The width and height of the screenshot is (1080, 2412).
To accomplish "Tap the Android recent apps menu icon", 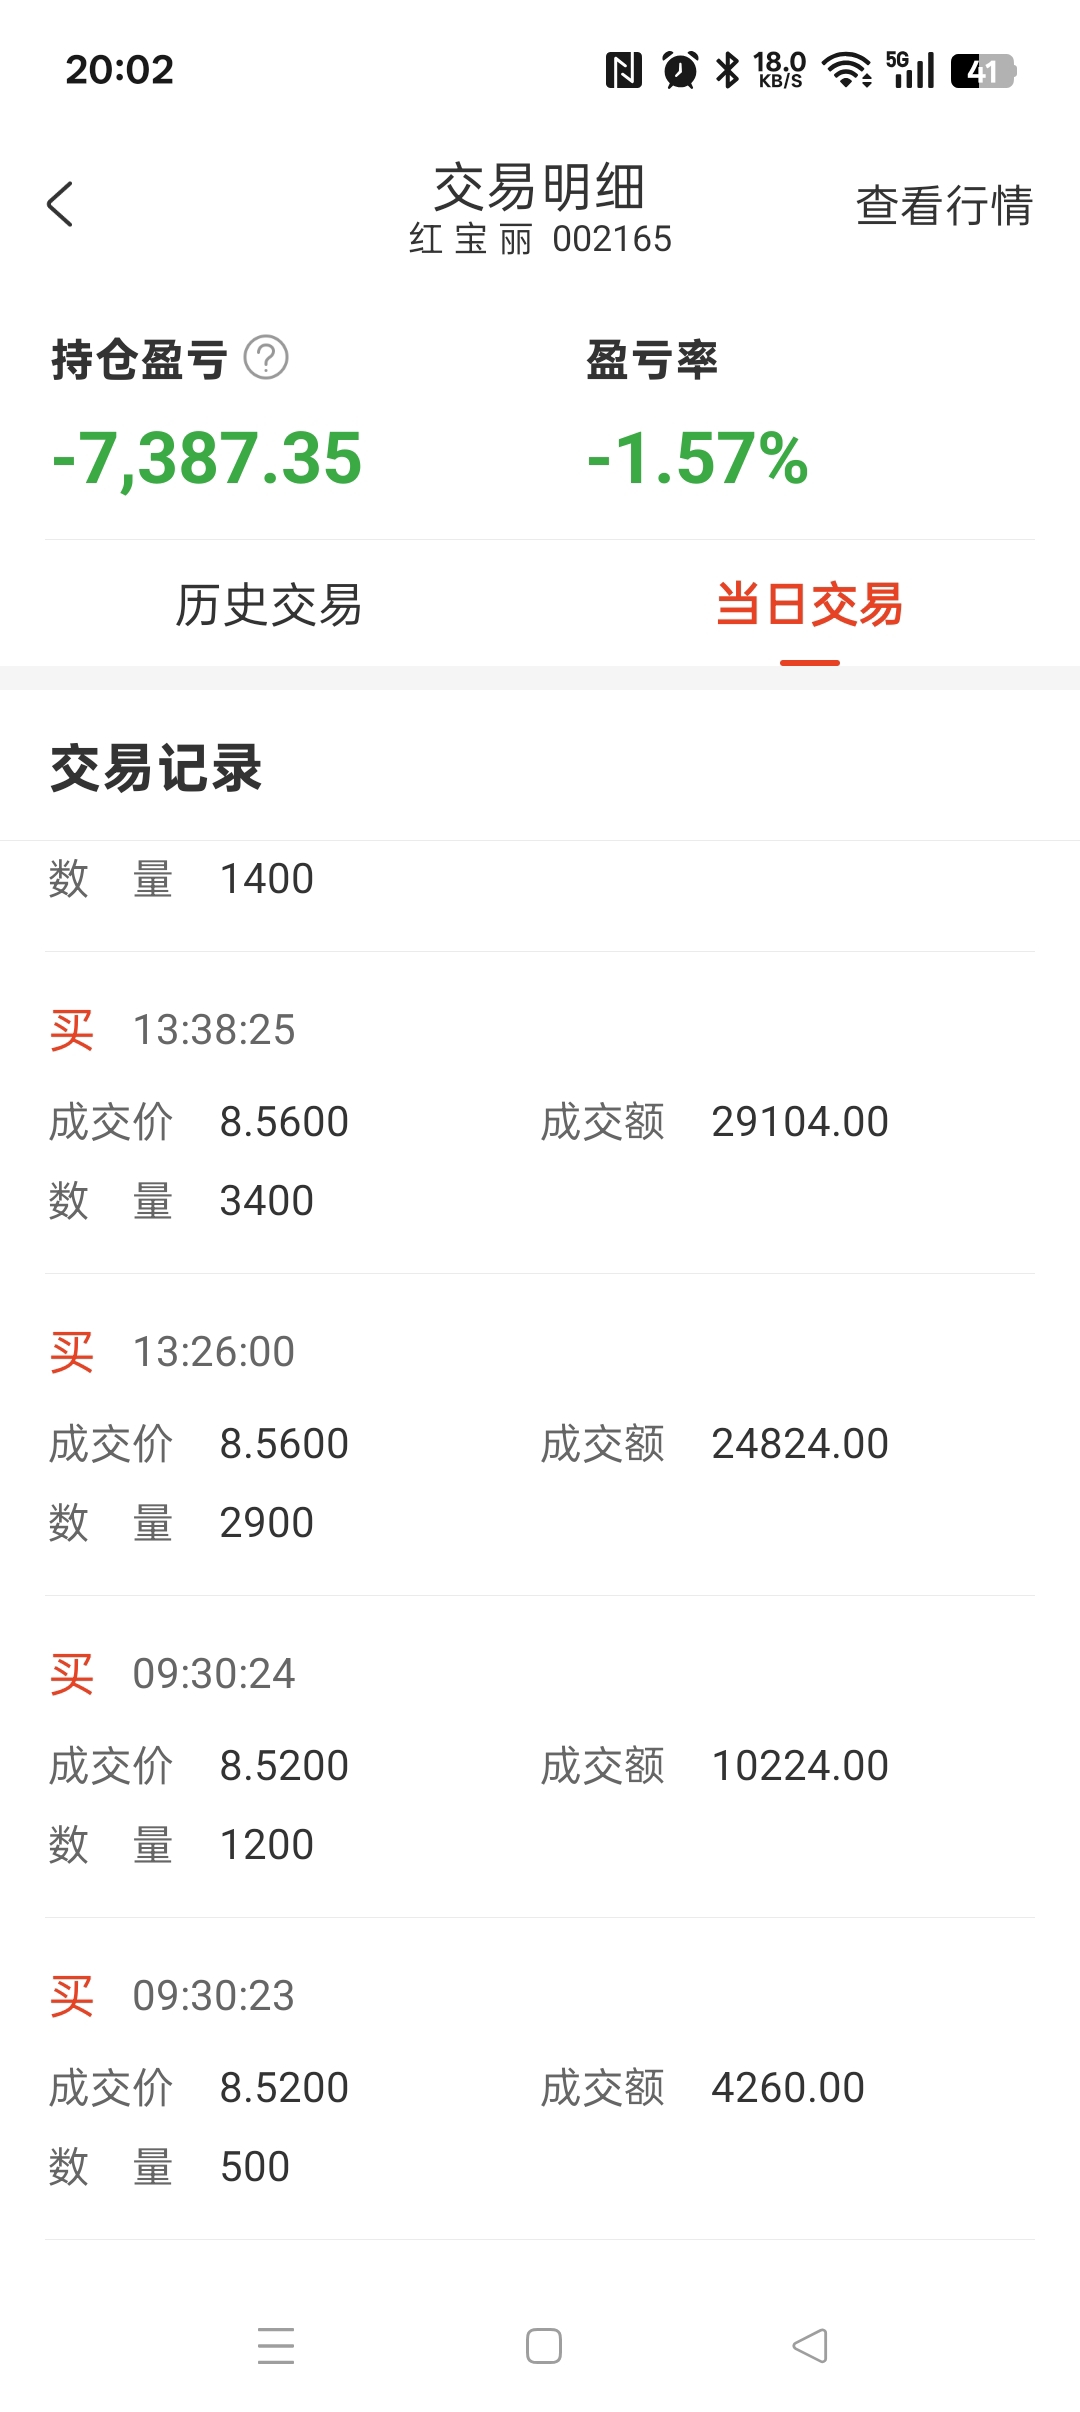I will pos(276,2346).
